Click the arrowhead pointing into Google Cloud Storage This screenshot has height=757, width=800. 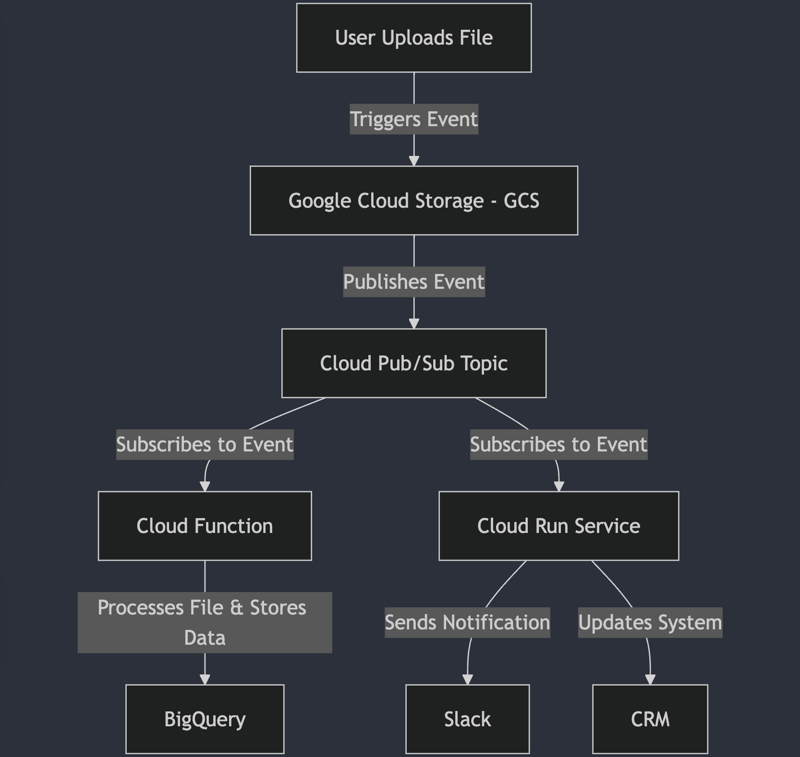tap(414, 161)
